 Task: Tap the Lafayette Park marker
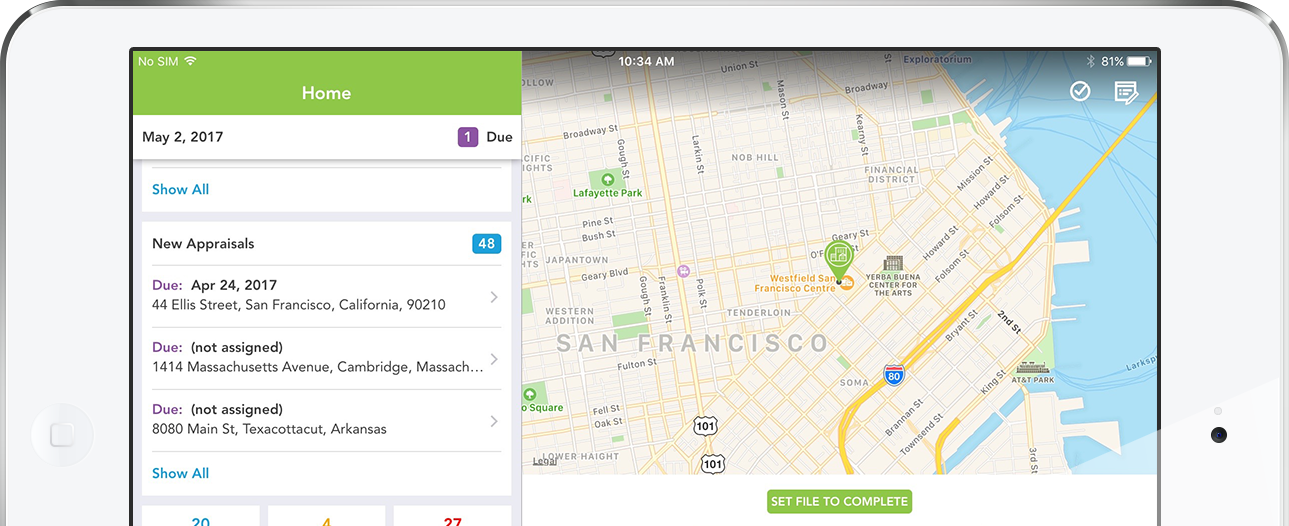(x=608, y=180)
